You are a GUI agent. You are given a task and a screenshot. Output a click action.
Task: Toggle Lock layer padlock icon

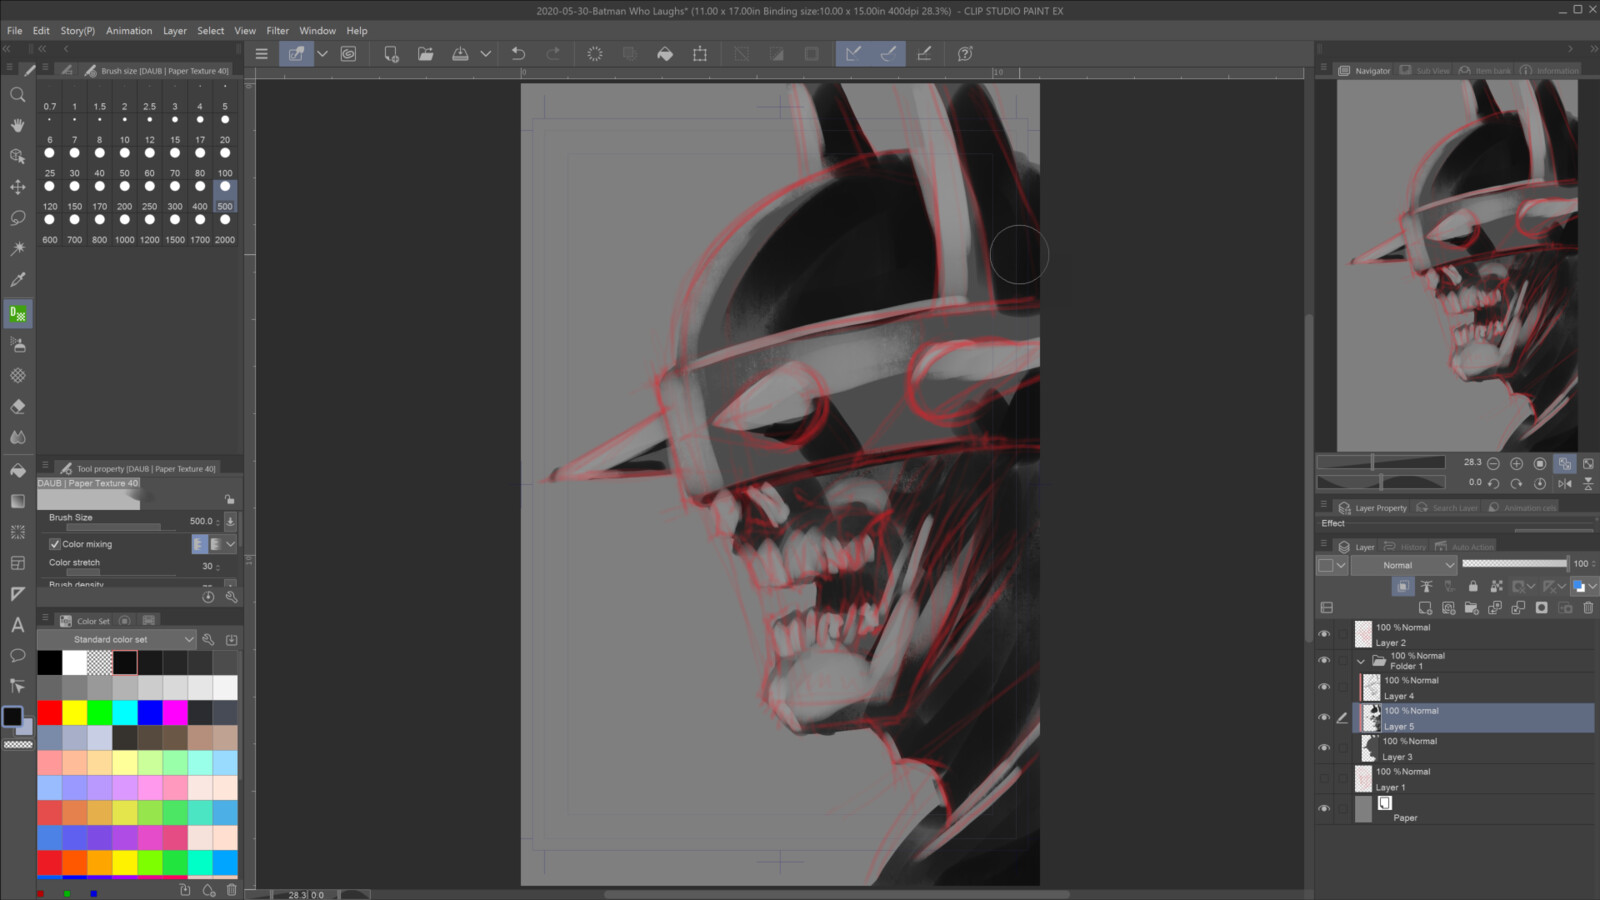point(1473,586)
